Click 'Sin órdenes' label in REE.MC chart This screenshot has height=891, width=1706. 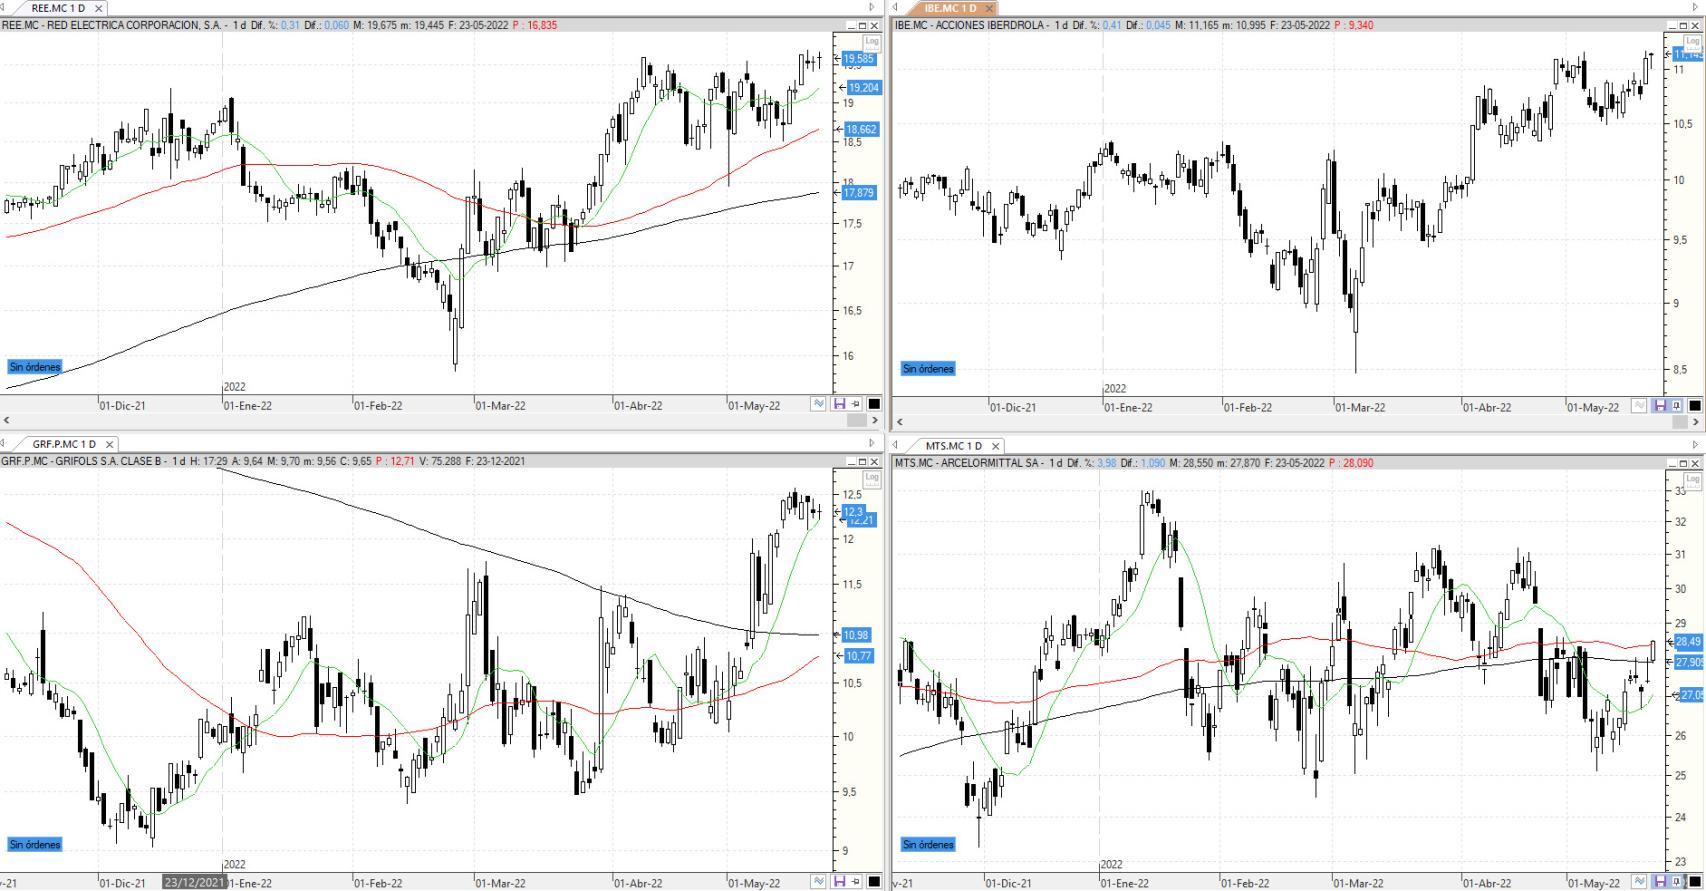pos(35,367)
